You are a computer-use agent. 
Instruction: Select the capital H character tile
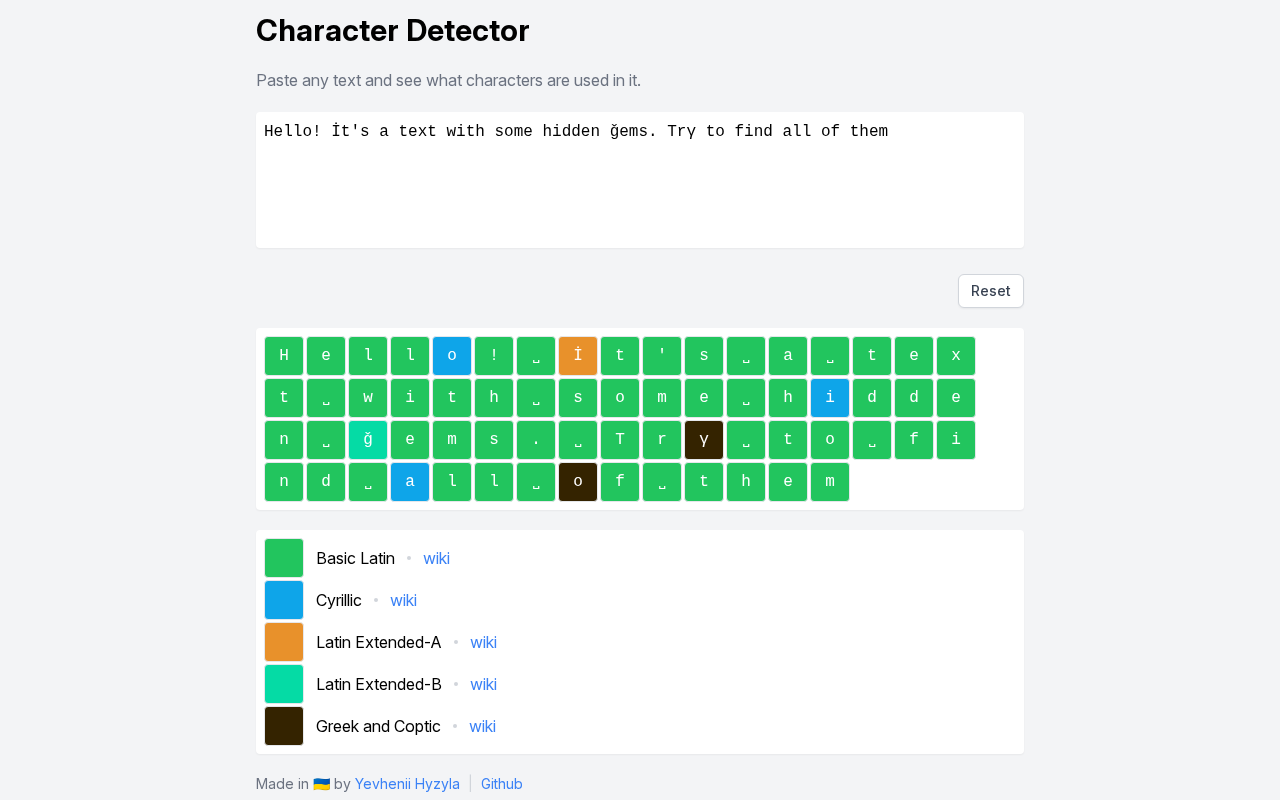tap(284, 356)
